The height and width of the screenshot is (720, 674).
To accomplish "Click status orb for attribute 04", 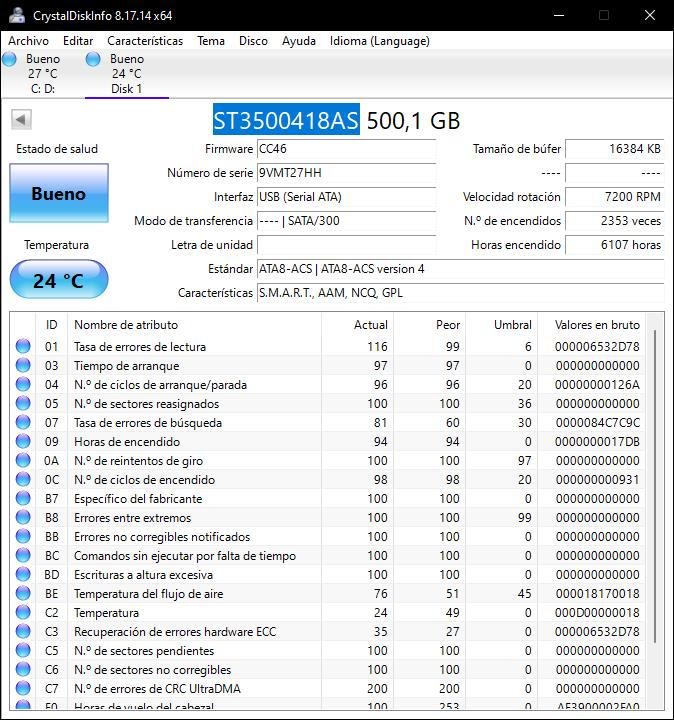I will (x=23, y=384).
